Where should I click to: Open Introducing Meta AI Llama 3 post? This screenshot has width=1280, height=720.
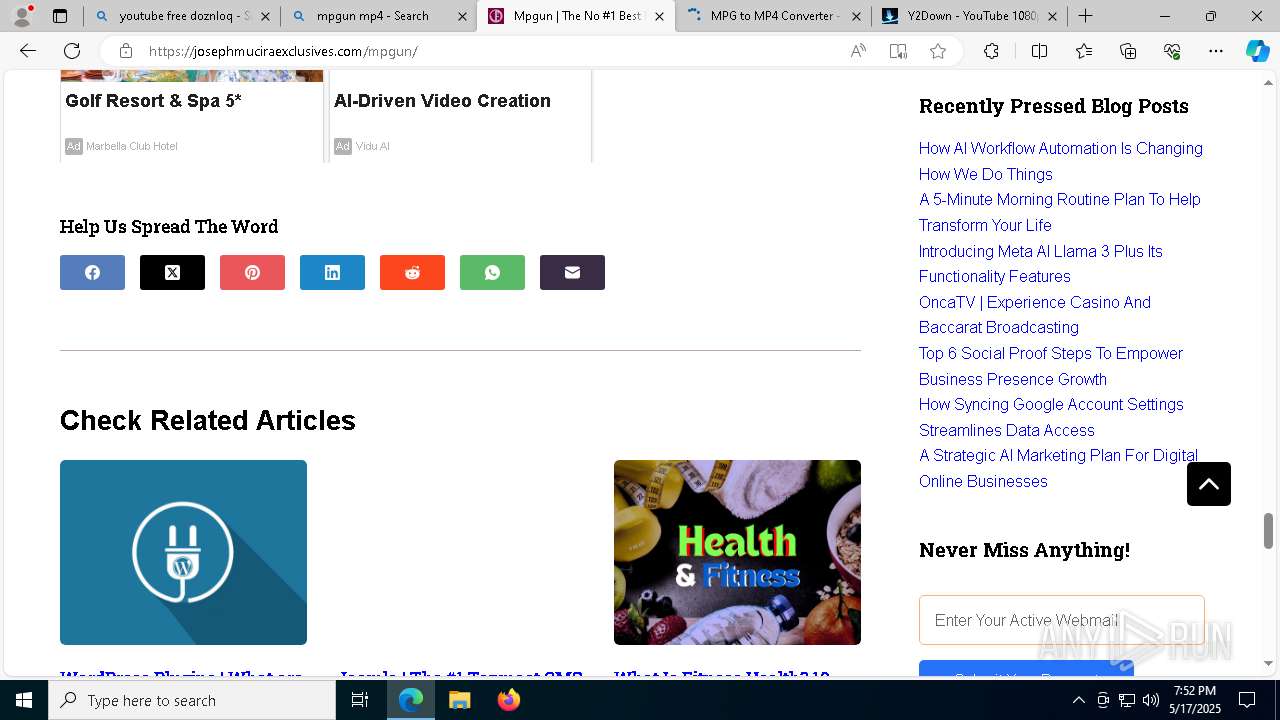coord(1040,264)
